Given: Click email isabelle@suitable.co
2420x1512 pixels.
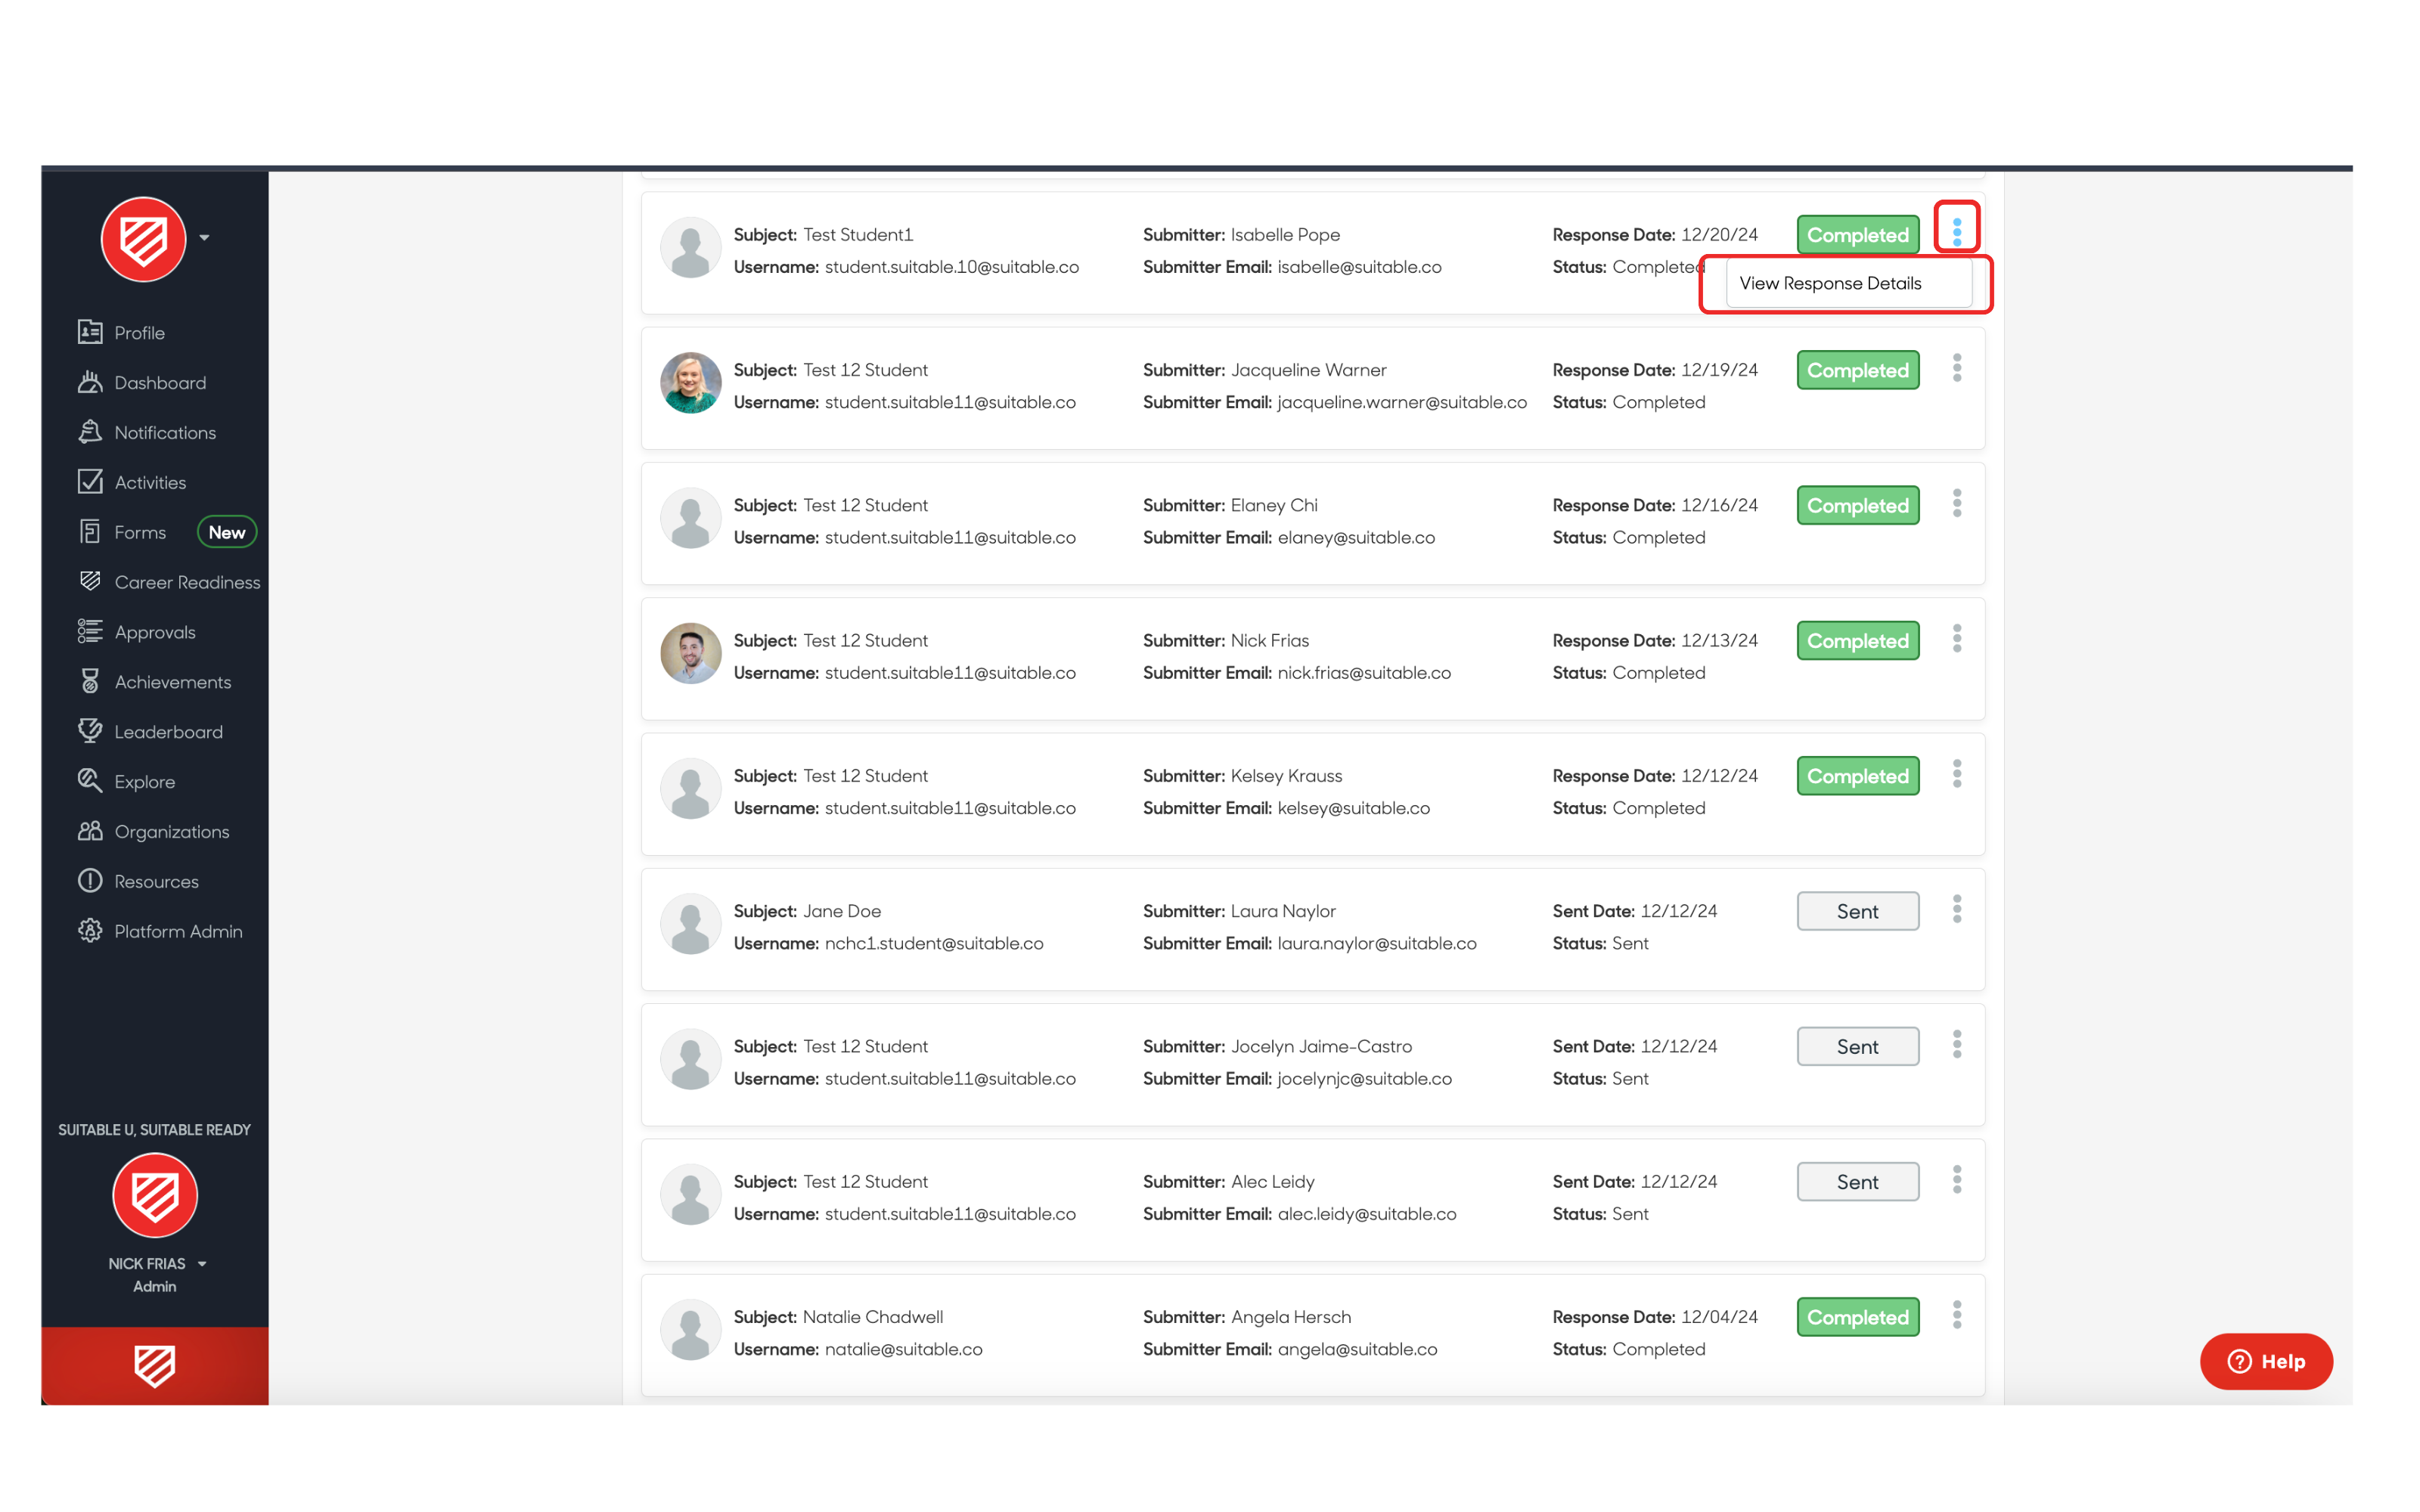Looking at the screenshot, I should (x=1359, y=267).
